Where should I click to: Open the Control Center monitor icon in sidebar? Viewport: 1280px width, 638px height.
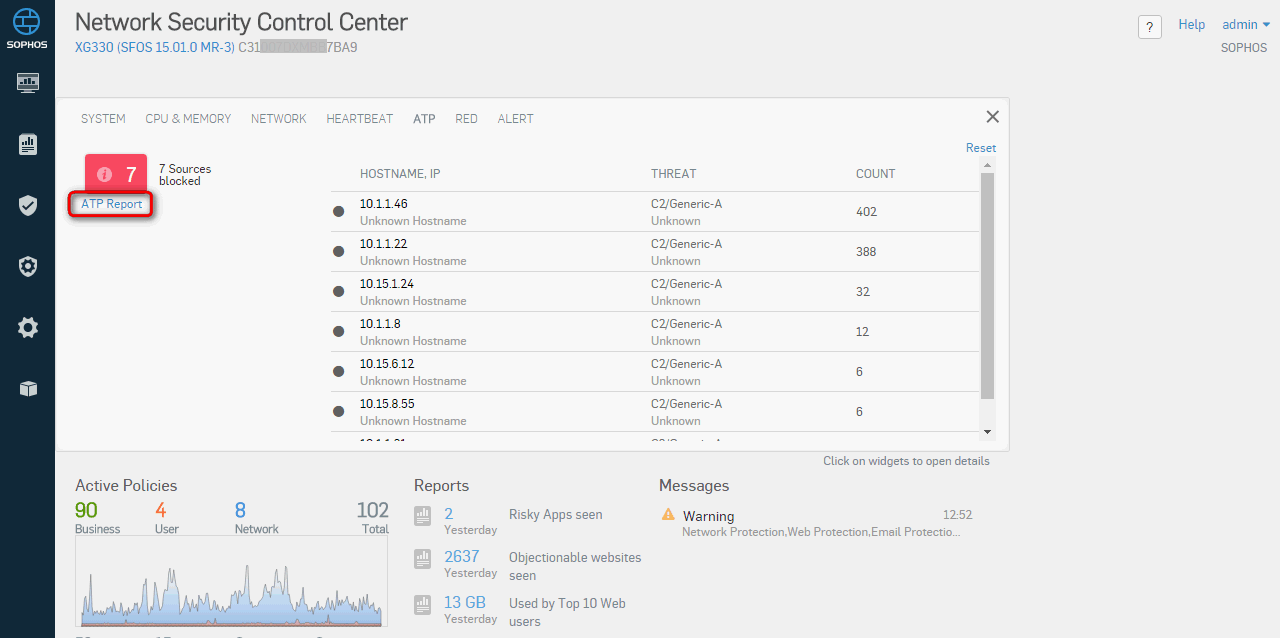(28, 82)
